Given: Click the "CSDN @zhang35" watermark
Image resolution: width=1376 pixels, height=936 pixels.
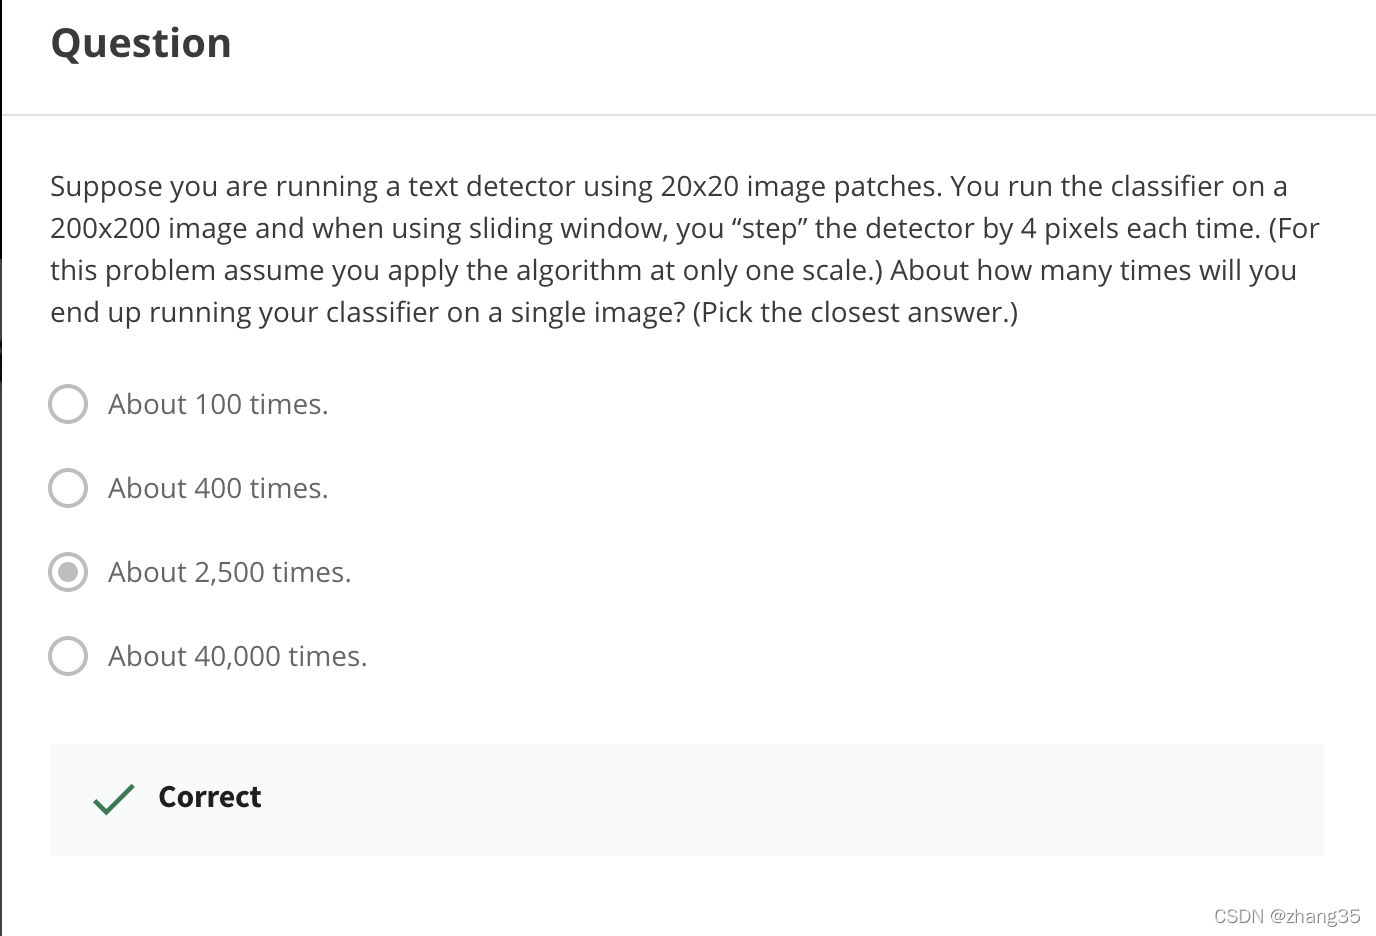Looking at the screenshot, I should (x=1287, y=916).
